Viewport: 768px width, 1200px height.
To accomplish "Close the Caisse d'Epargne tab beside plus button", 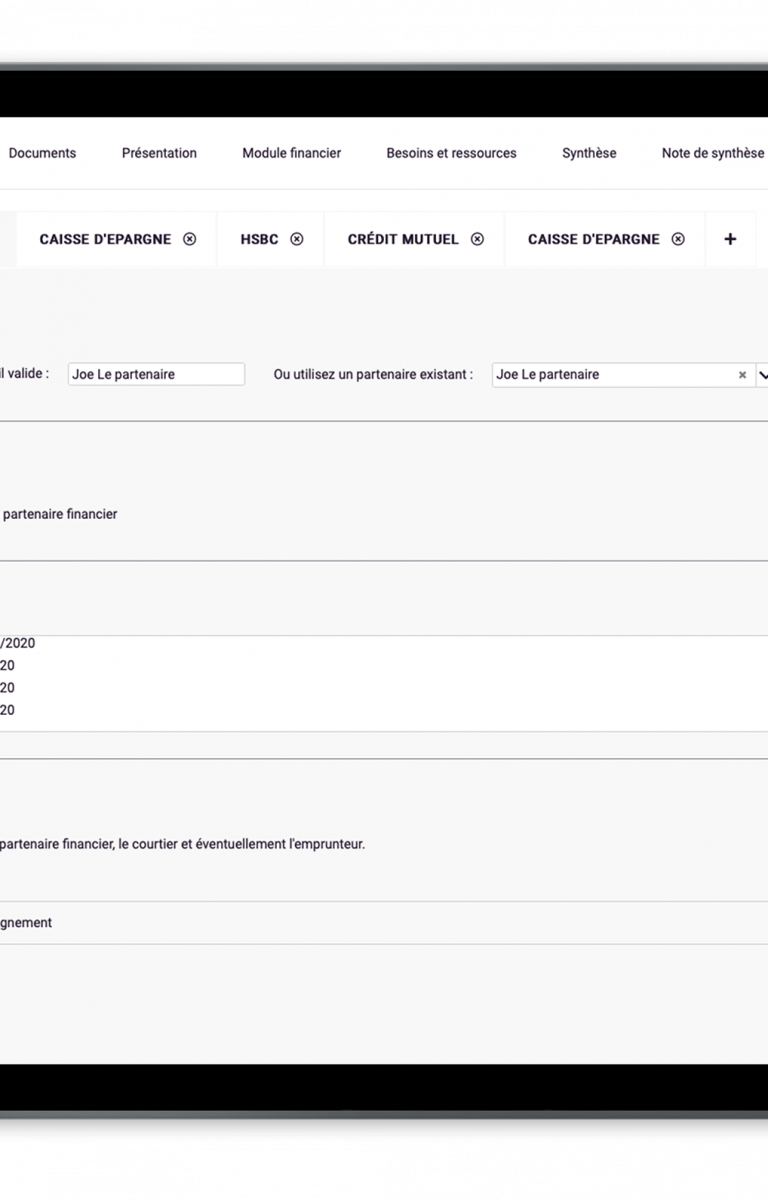I will coord(678,239).
